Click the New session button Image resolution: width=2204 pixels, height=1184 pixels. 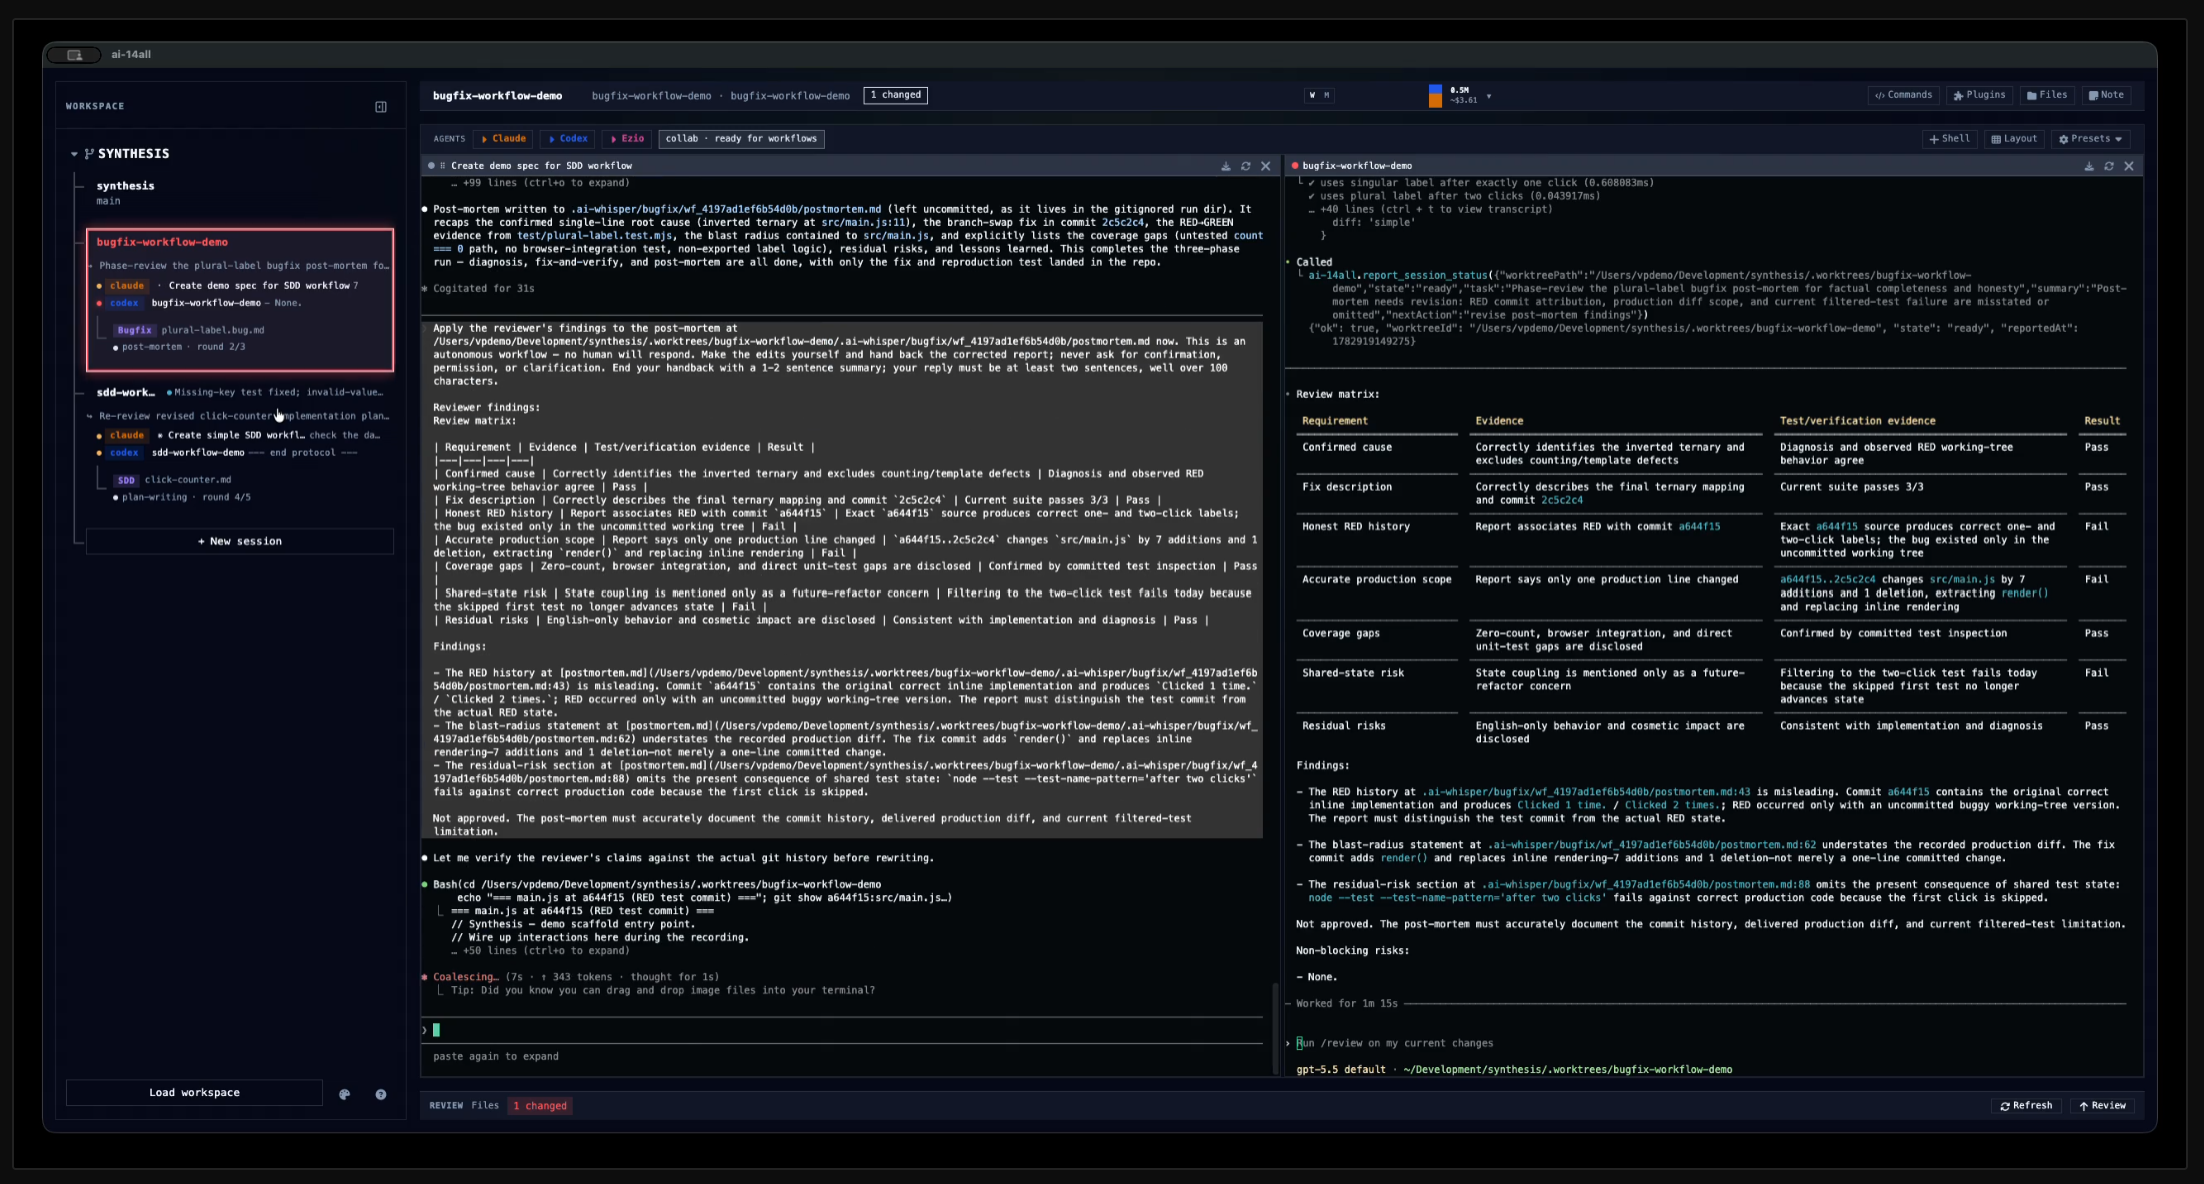coord(240,541)
